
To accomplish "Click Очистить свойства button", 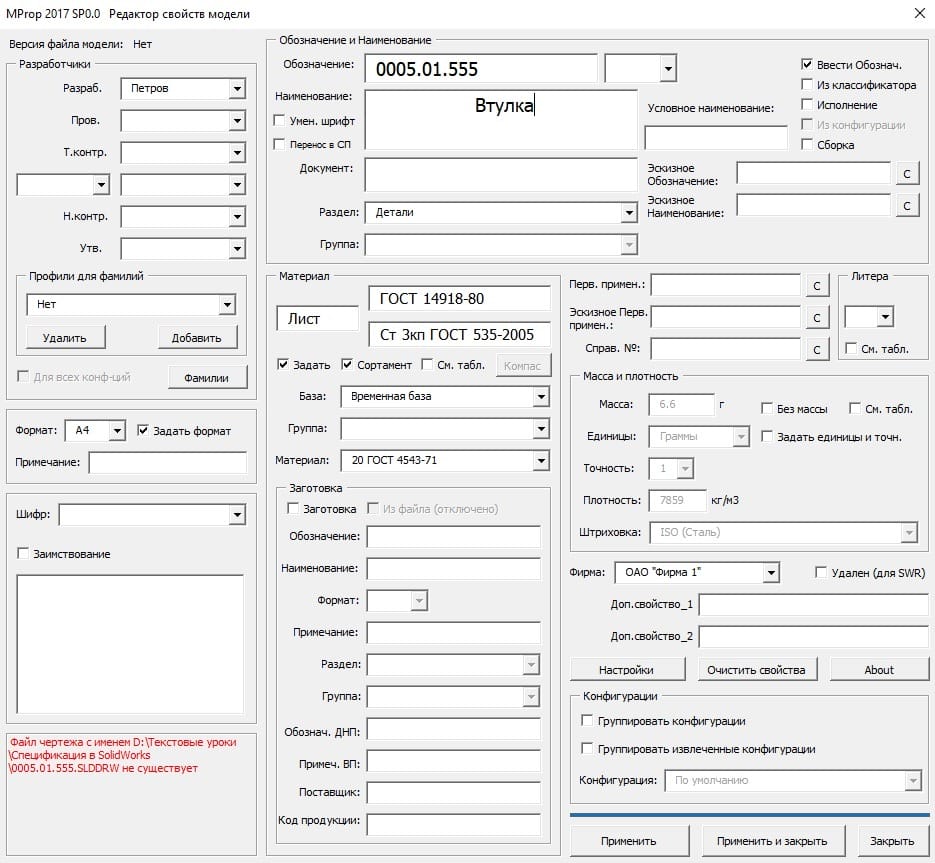I will [757, 670].
